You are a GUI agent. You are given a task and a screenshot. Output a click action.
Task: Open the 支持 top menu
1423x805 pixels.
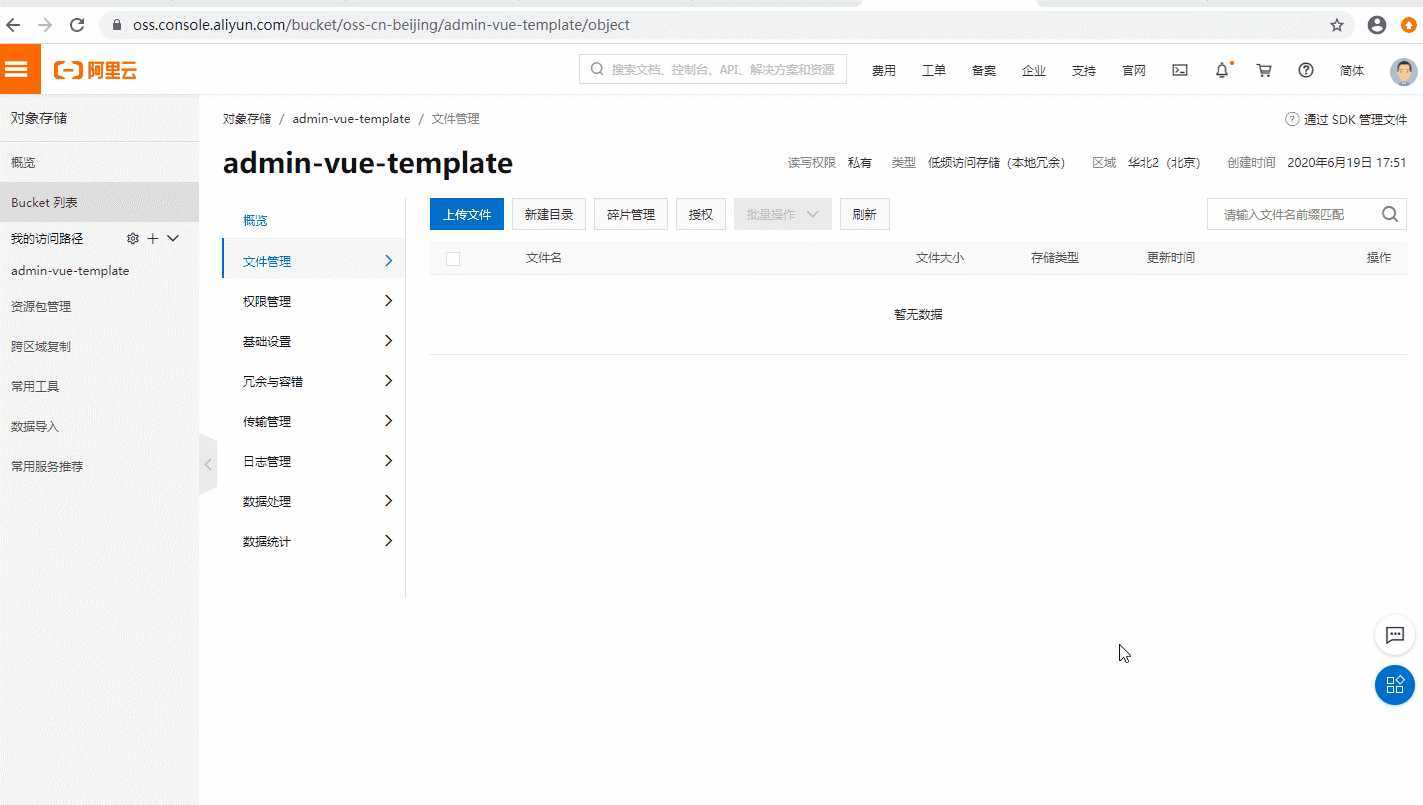[x=1084, y=70]
